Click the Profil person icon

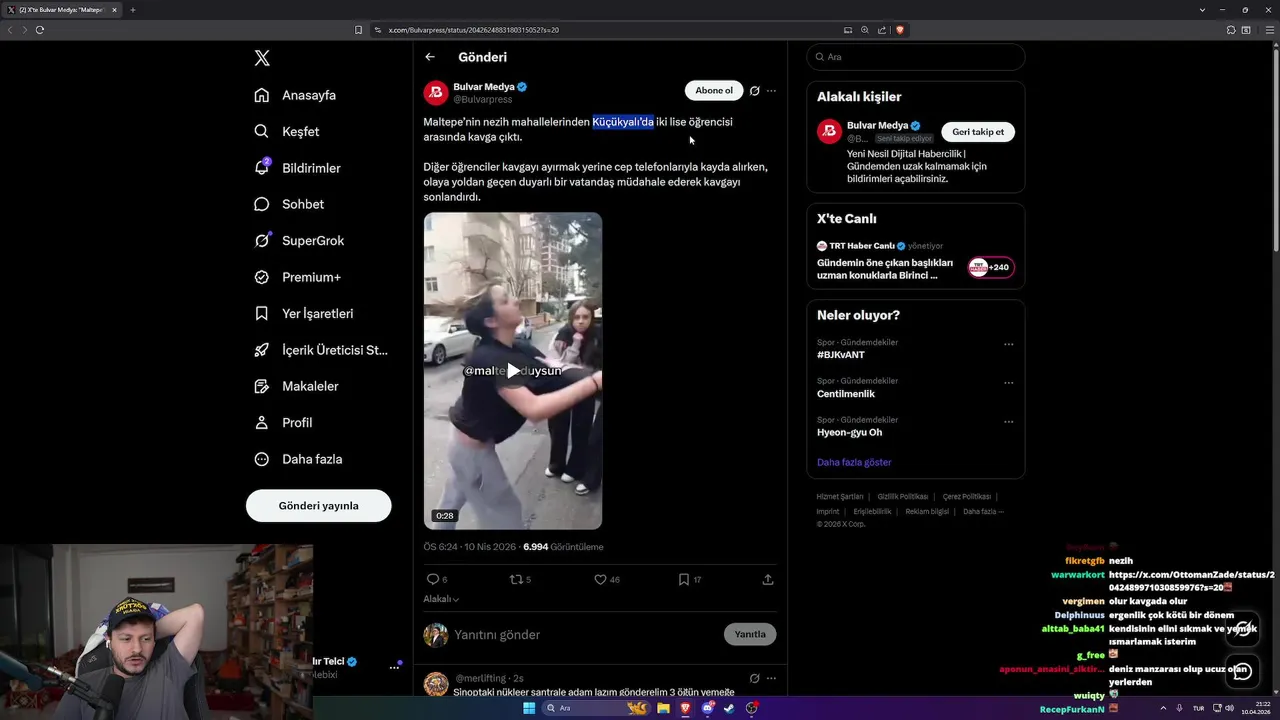click(262, 423)
